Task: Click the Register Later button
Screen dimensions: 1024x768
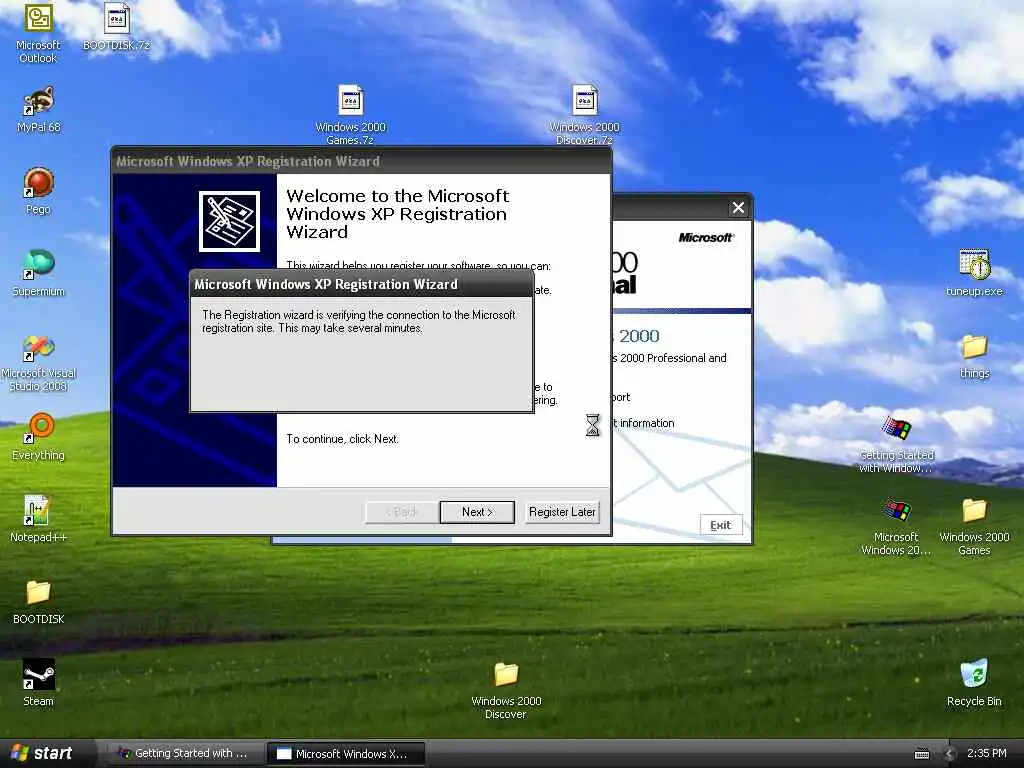Action: pos(562,512)
